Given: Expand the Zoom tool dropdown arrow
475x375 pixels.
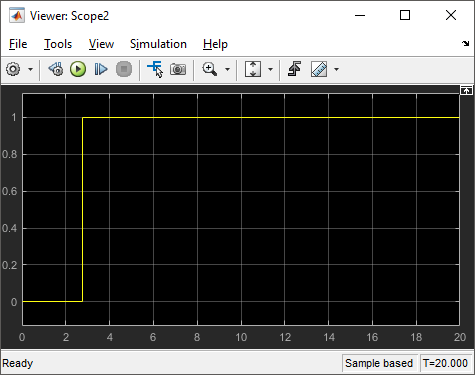Looking at the screenshot, I should pyautogui.click(x=227, y=69).
